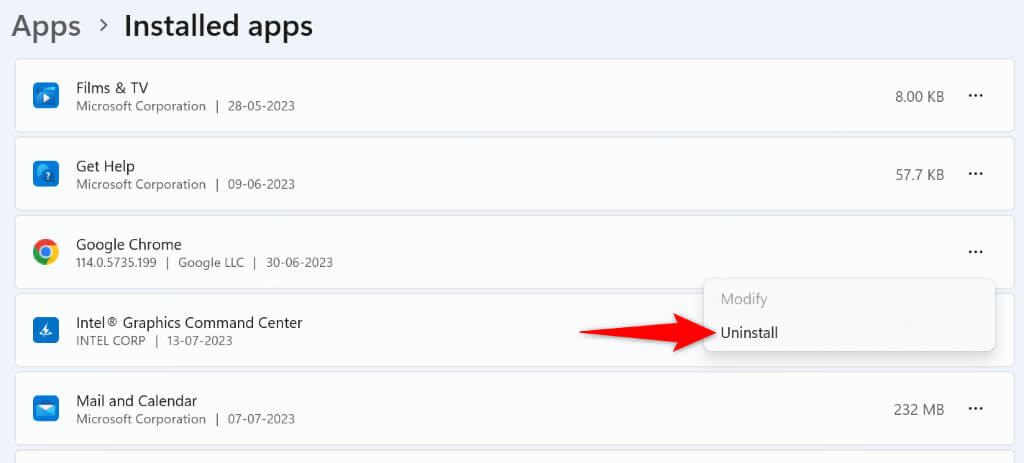
Task: Click the Mail and Calendar envelope icon
Action: pos(45,408)
